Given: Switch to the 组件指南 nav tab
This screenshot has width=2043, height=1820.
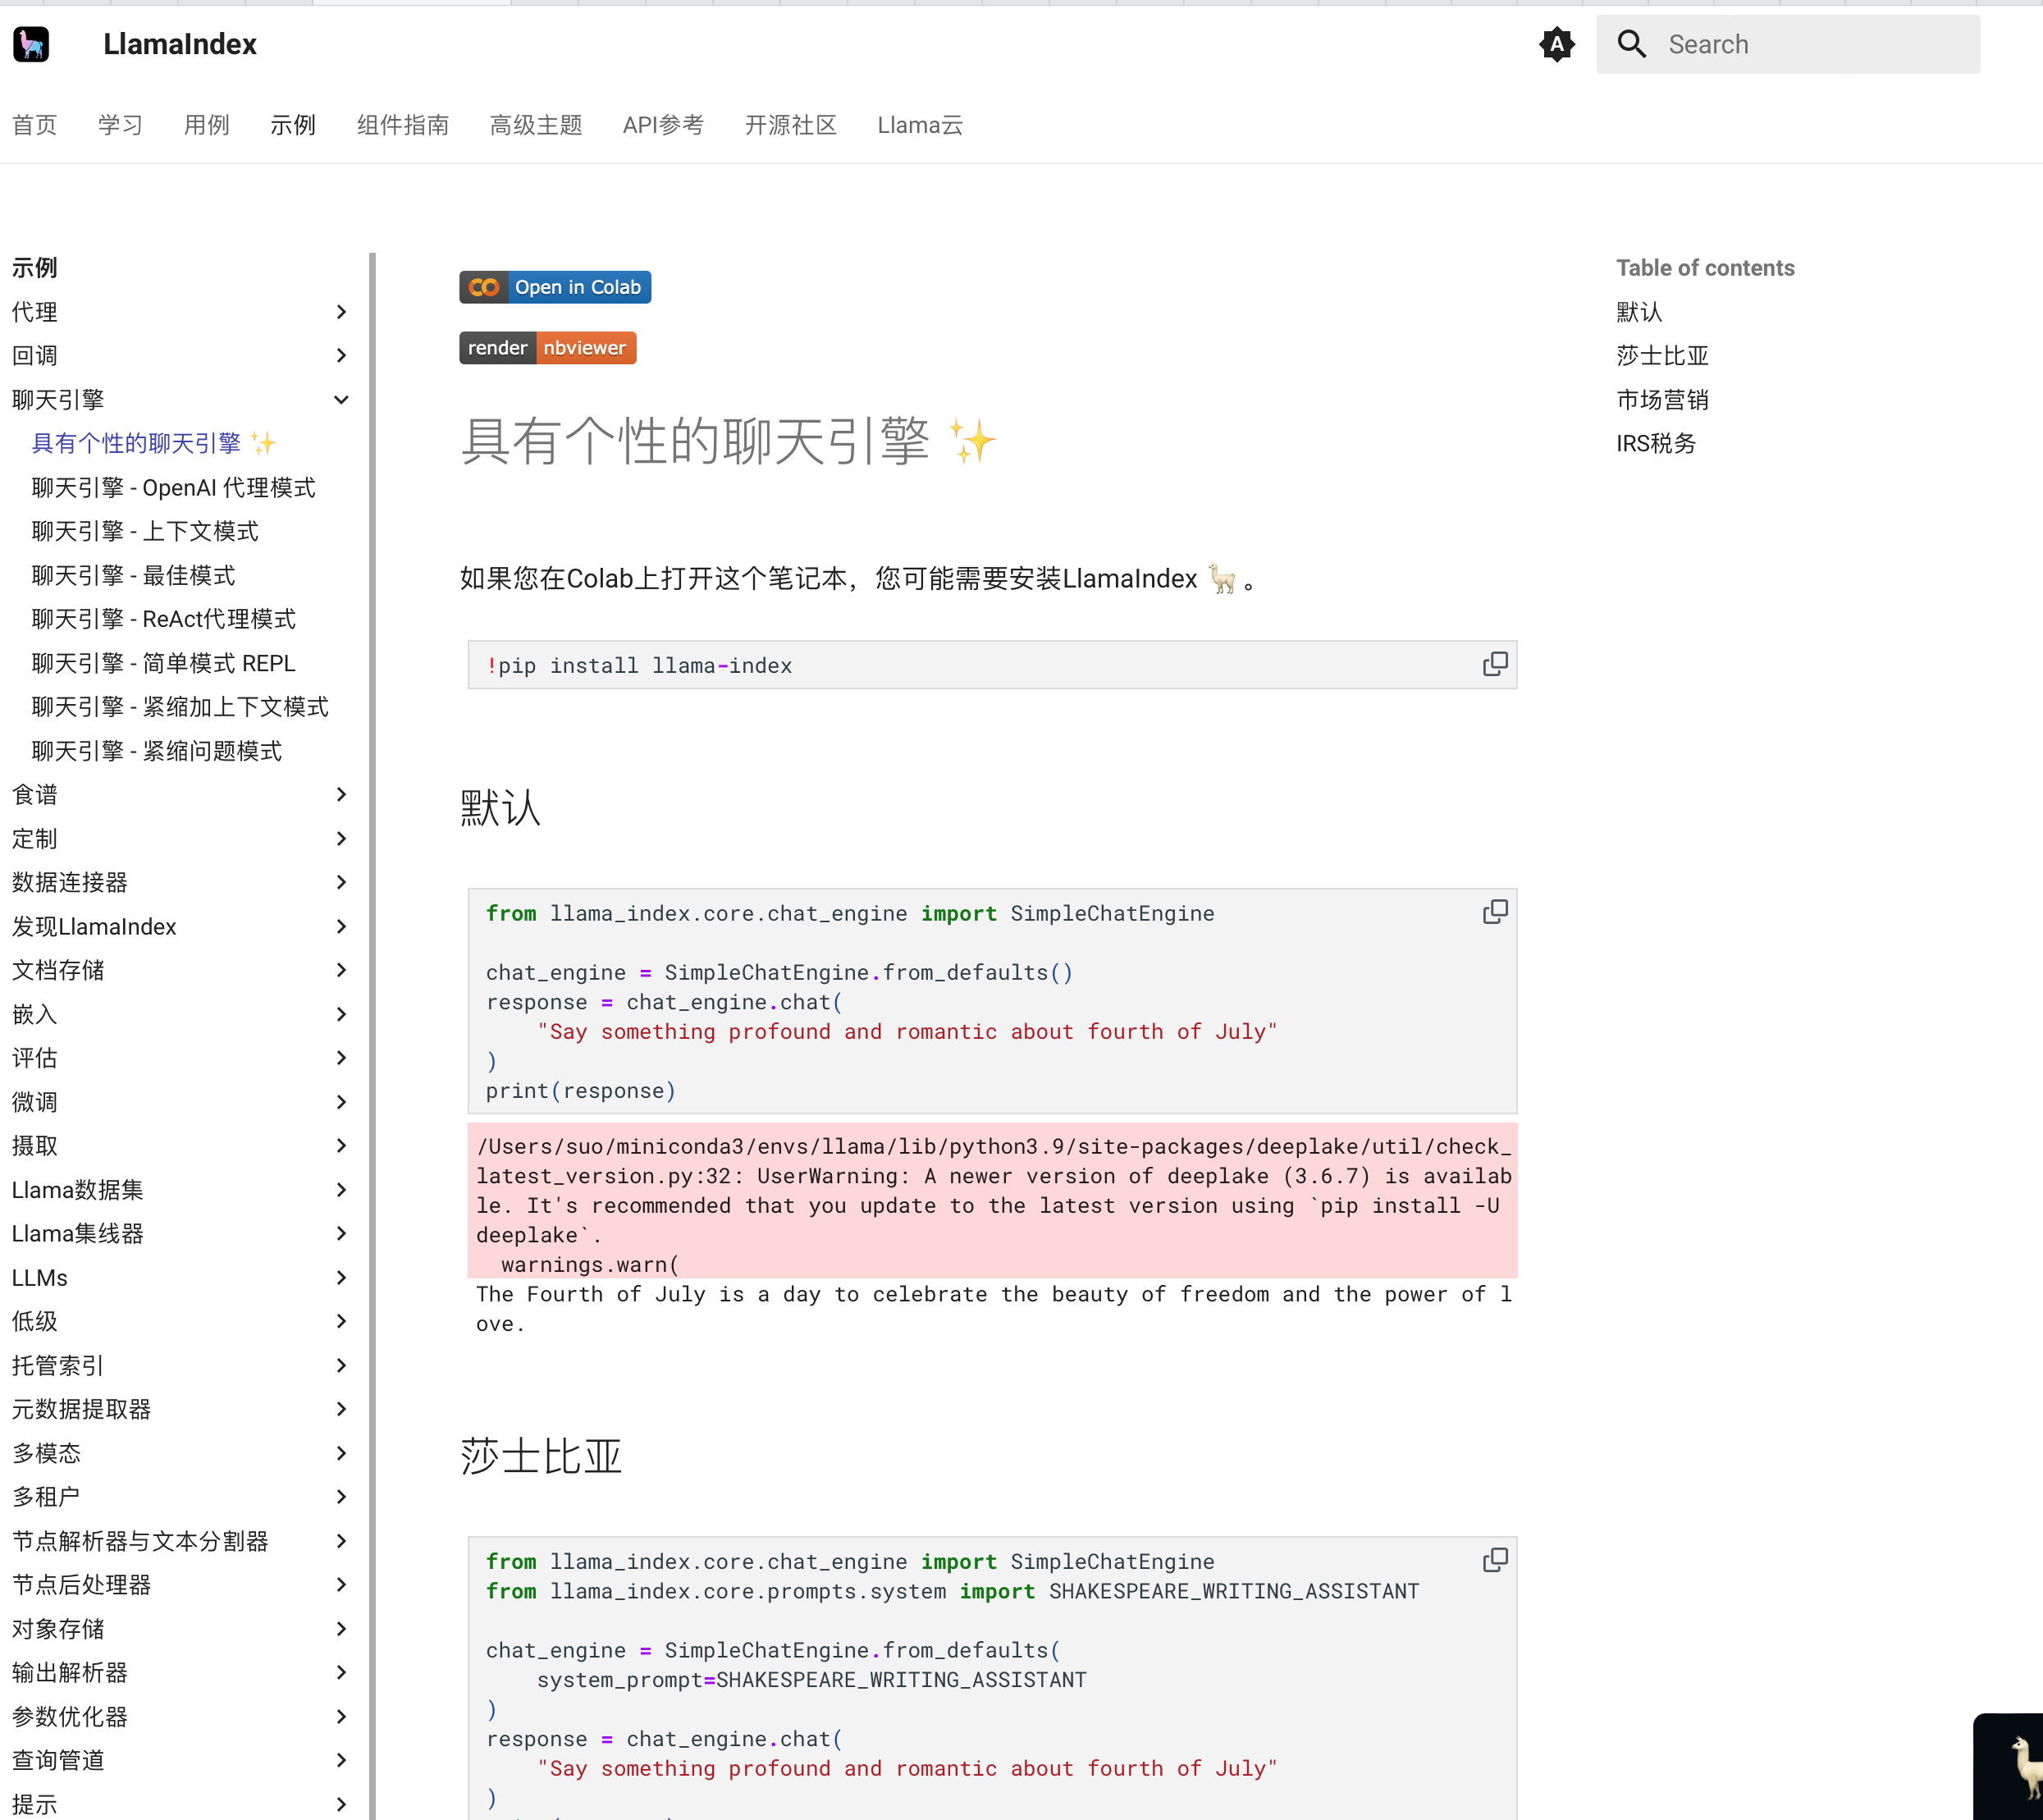Looking at the screenshot, I should tap(402, 125).
